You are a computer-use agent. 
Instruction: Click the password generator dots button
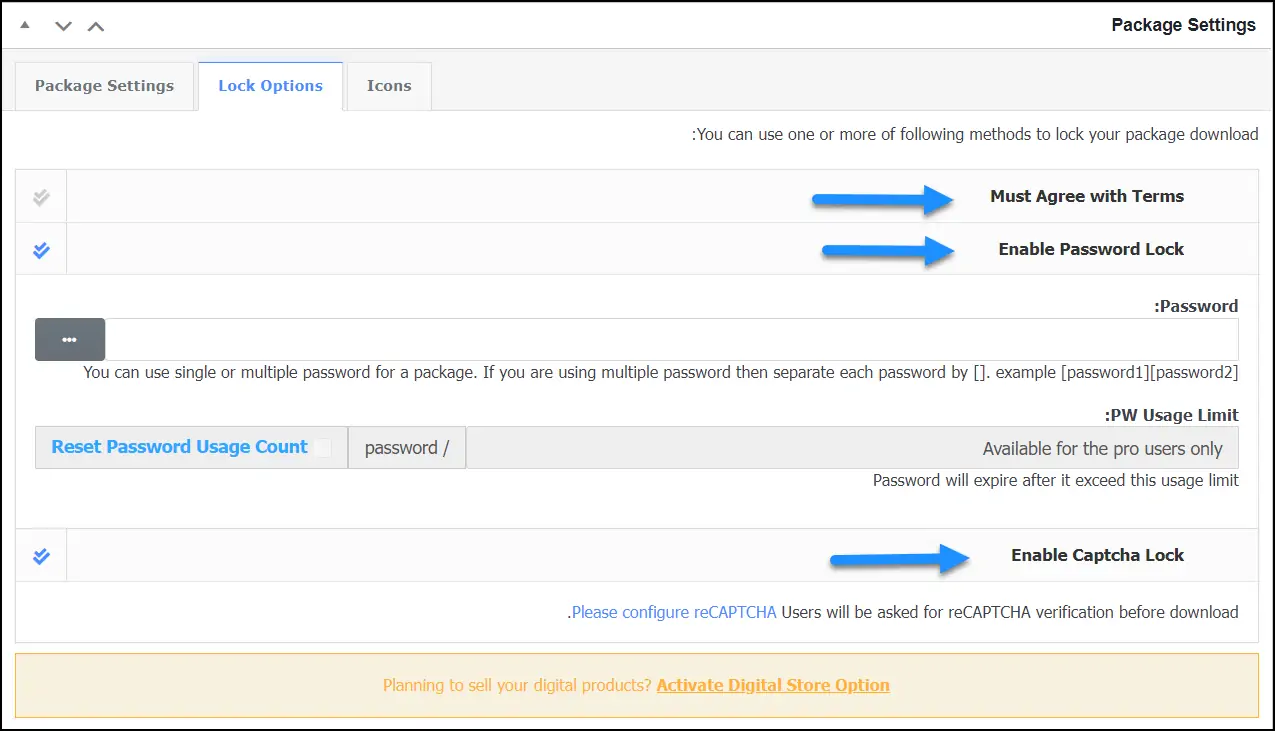(69, 340)
